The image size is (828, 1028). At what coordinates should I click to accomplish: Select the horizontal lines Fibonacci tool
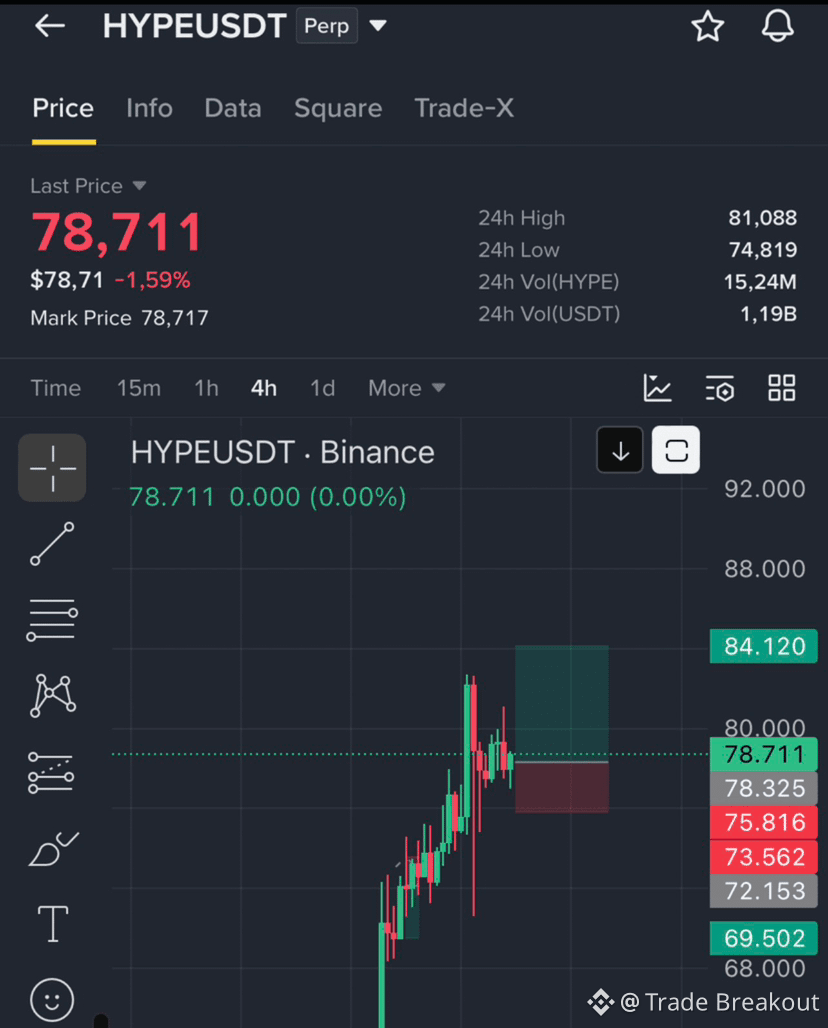[52, 620]
